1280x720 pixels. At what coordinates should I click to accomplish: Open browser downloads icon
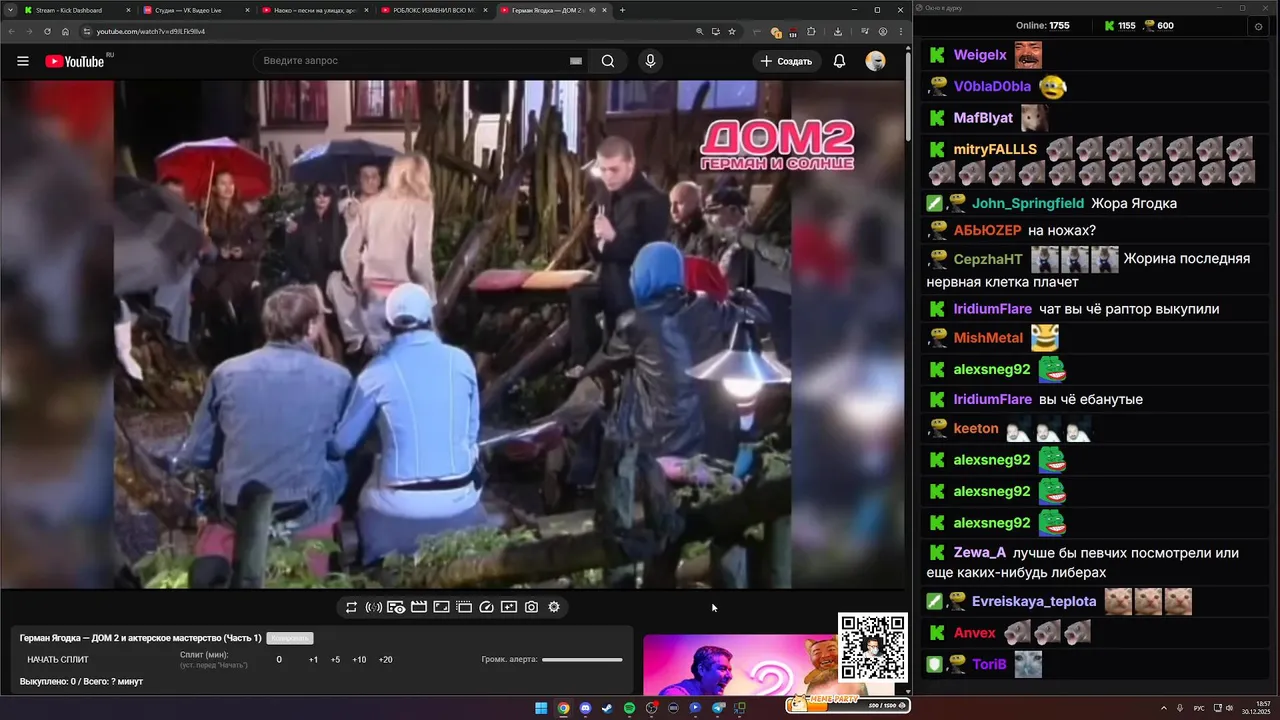(838, 31)
